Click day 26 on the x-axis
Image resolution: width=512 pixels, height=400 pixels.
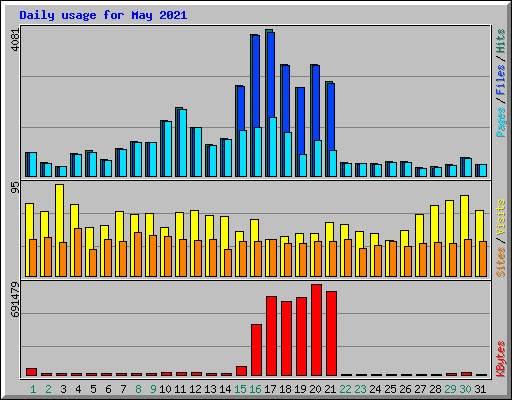click(405, 389)
